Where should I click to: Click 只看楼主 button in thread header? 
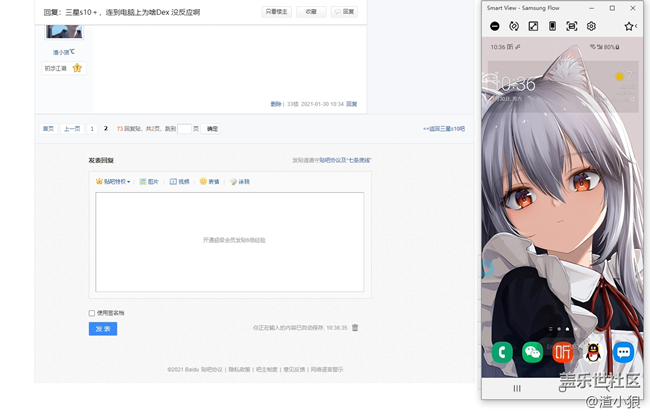tap(276, 12)
